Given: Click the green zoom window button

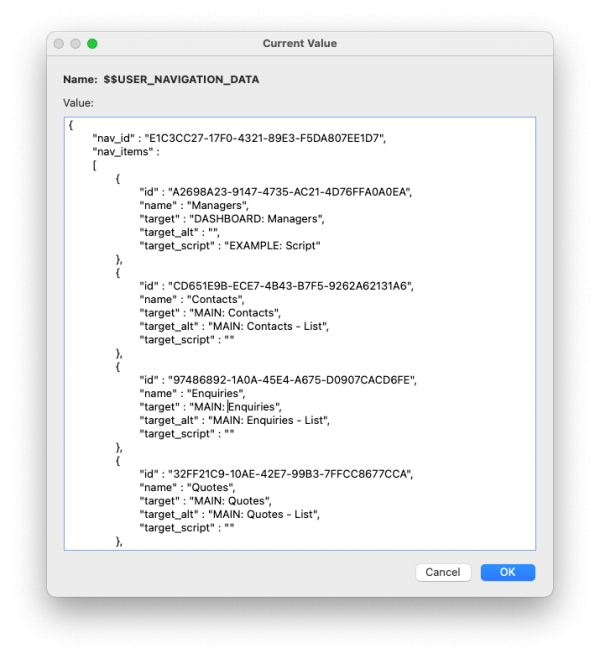Looking at the screenshot, I should point(92,44).
